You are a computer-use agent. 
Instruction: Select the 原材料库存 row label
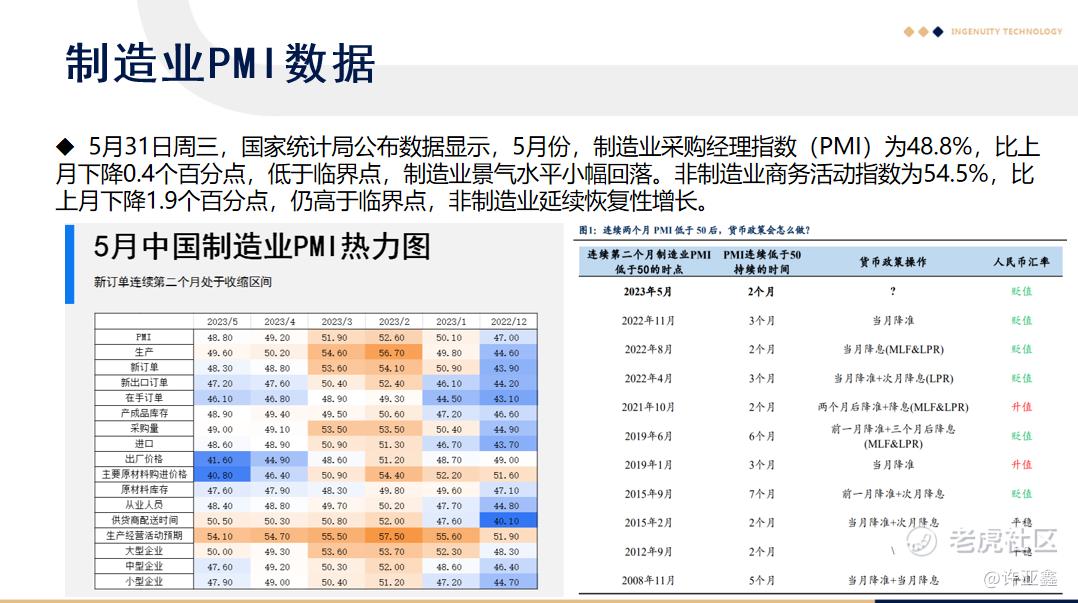tap(144, 490)
